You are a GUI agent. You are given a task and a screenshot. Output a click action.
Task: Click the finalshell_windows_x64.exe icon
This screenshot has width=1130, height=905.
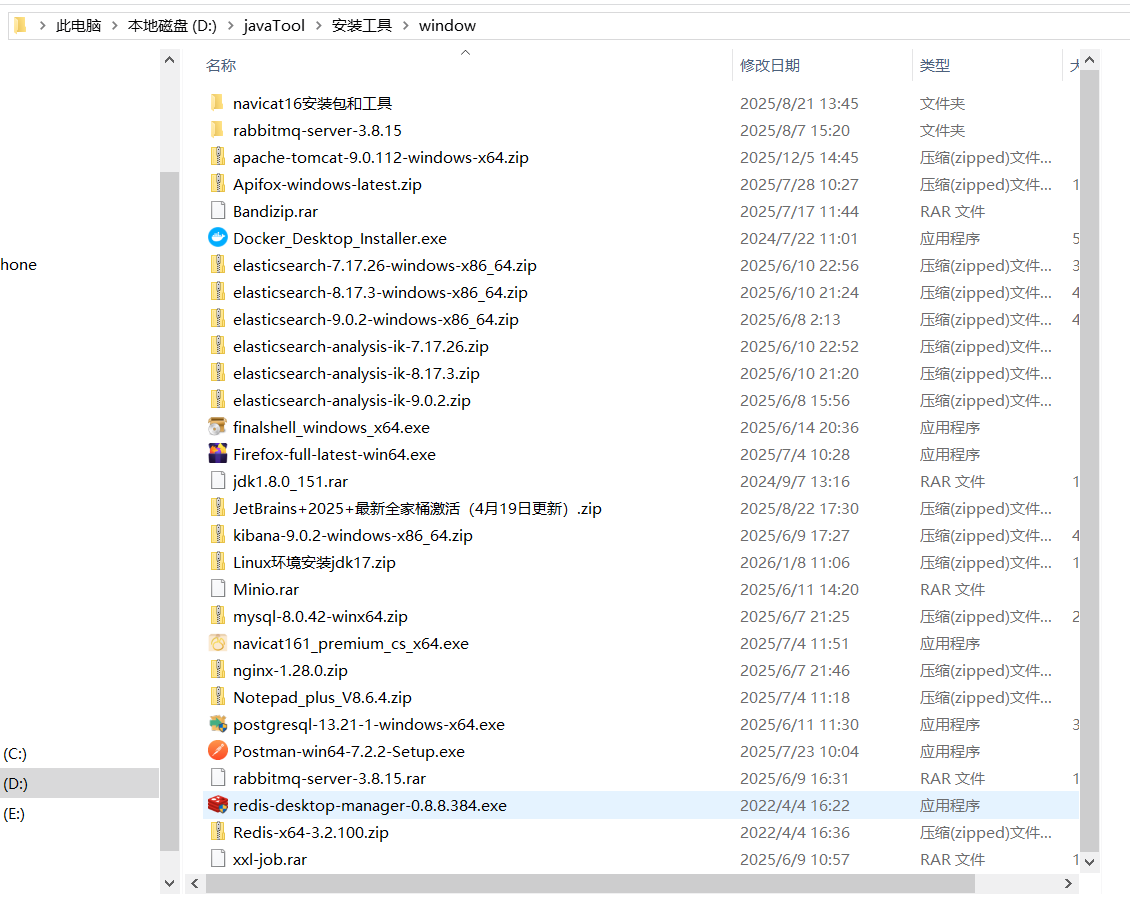pyautogui.click(x=218, y=427)
